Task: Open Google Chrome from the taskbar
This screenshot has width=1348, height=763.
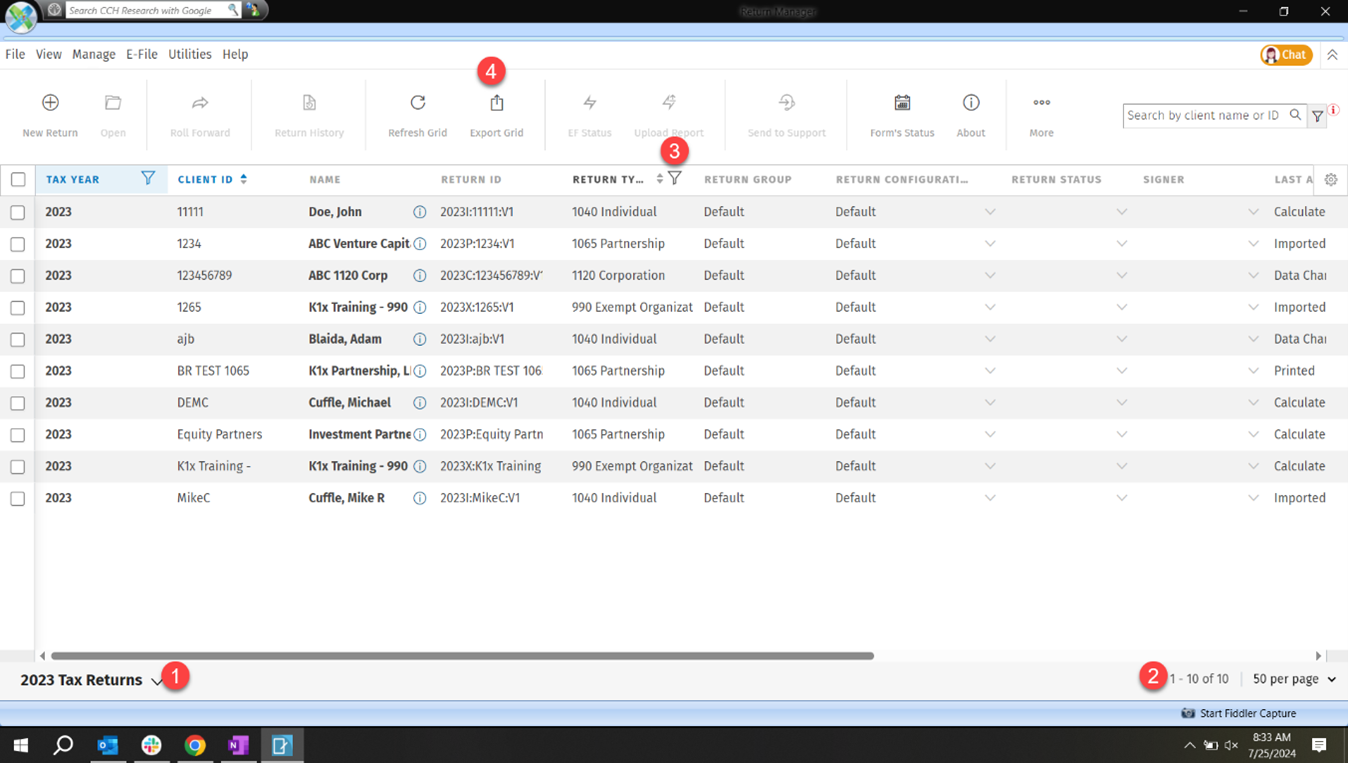Action: tap(195, 745)
